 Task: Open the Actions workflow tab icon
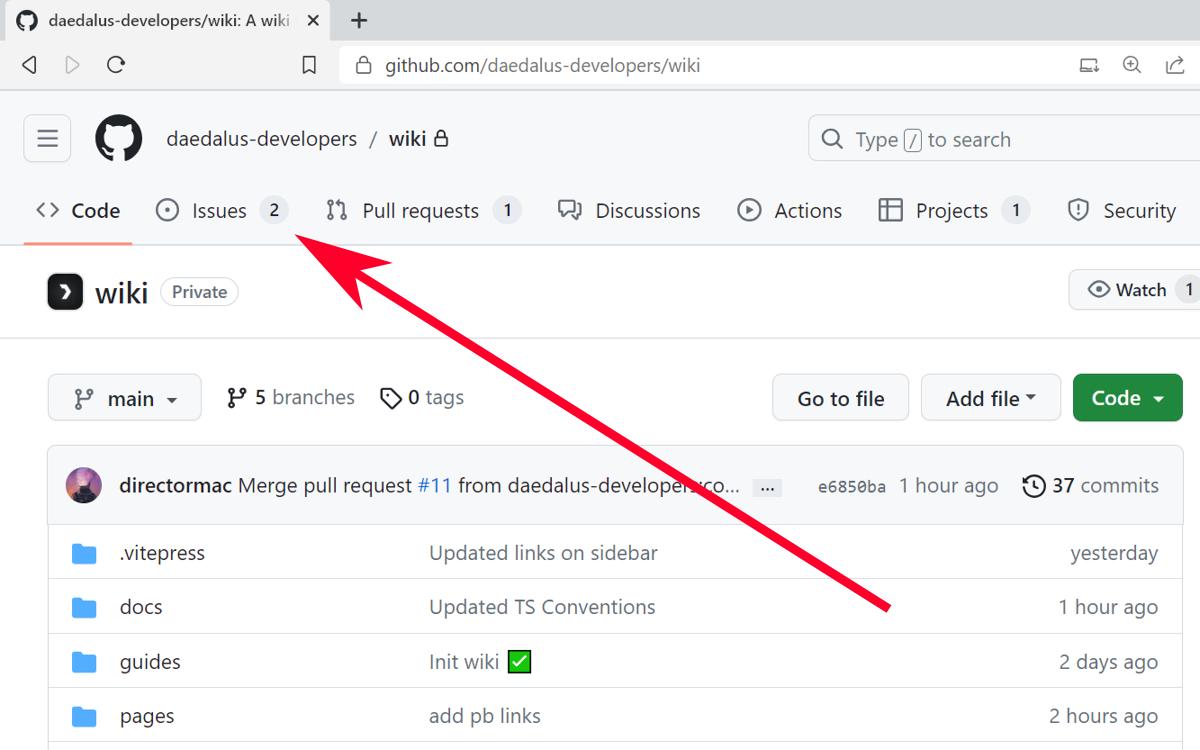pyautogui.click(x=748, y=210)
